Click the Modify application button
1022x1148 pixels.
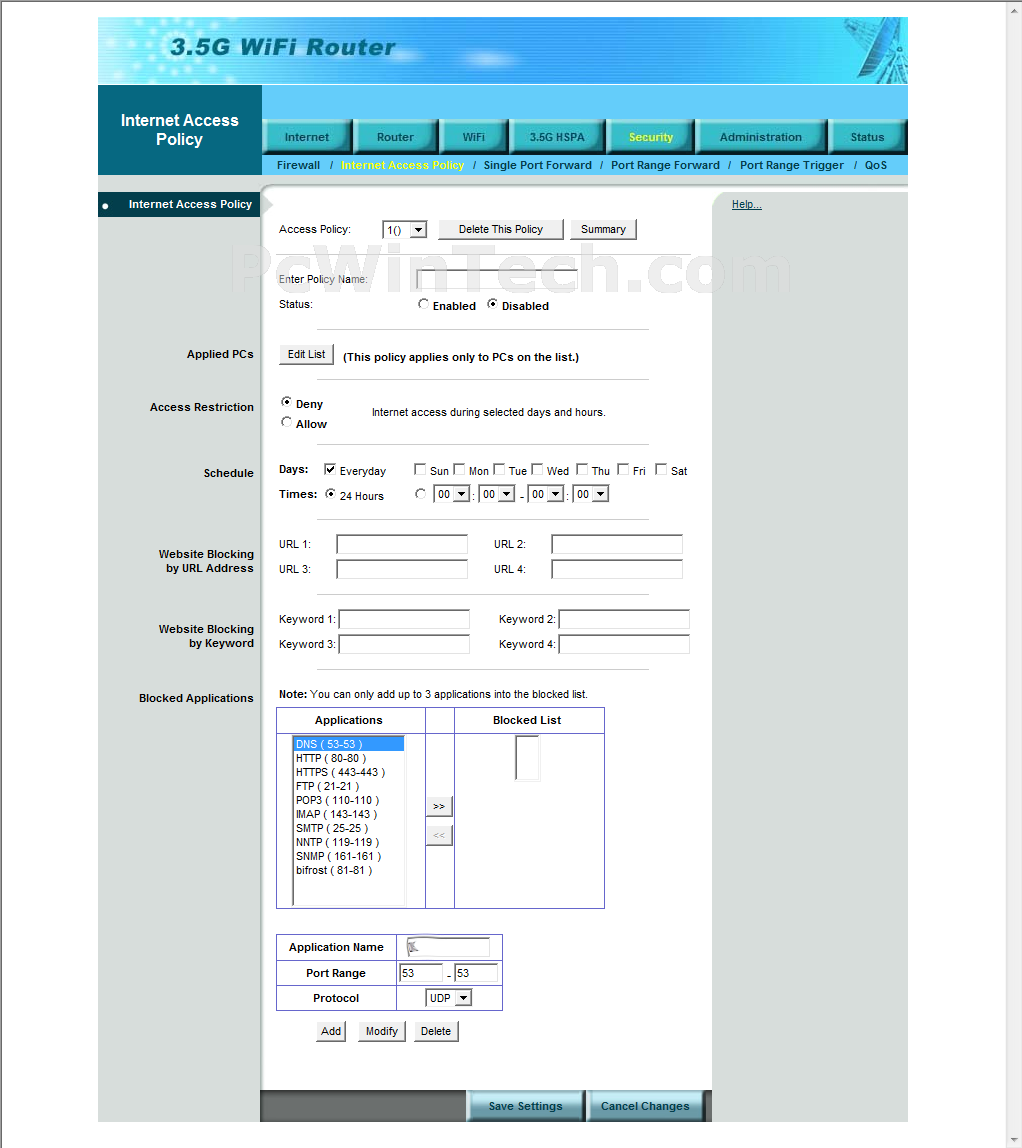tap(381, 1031)
